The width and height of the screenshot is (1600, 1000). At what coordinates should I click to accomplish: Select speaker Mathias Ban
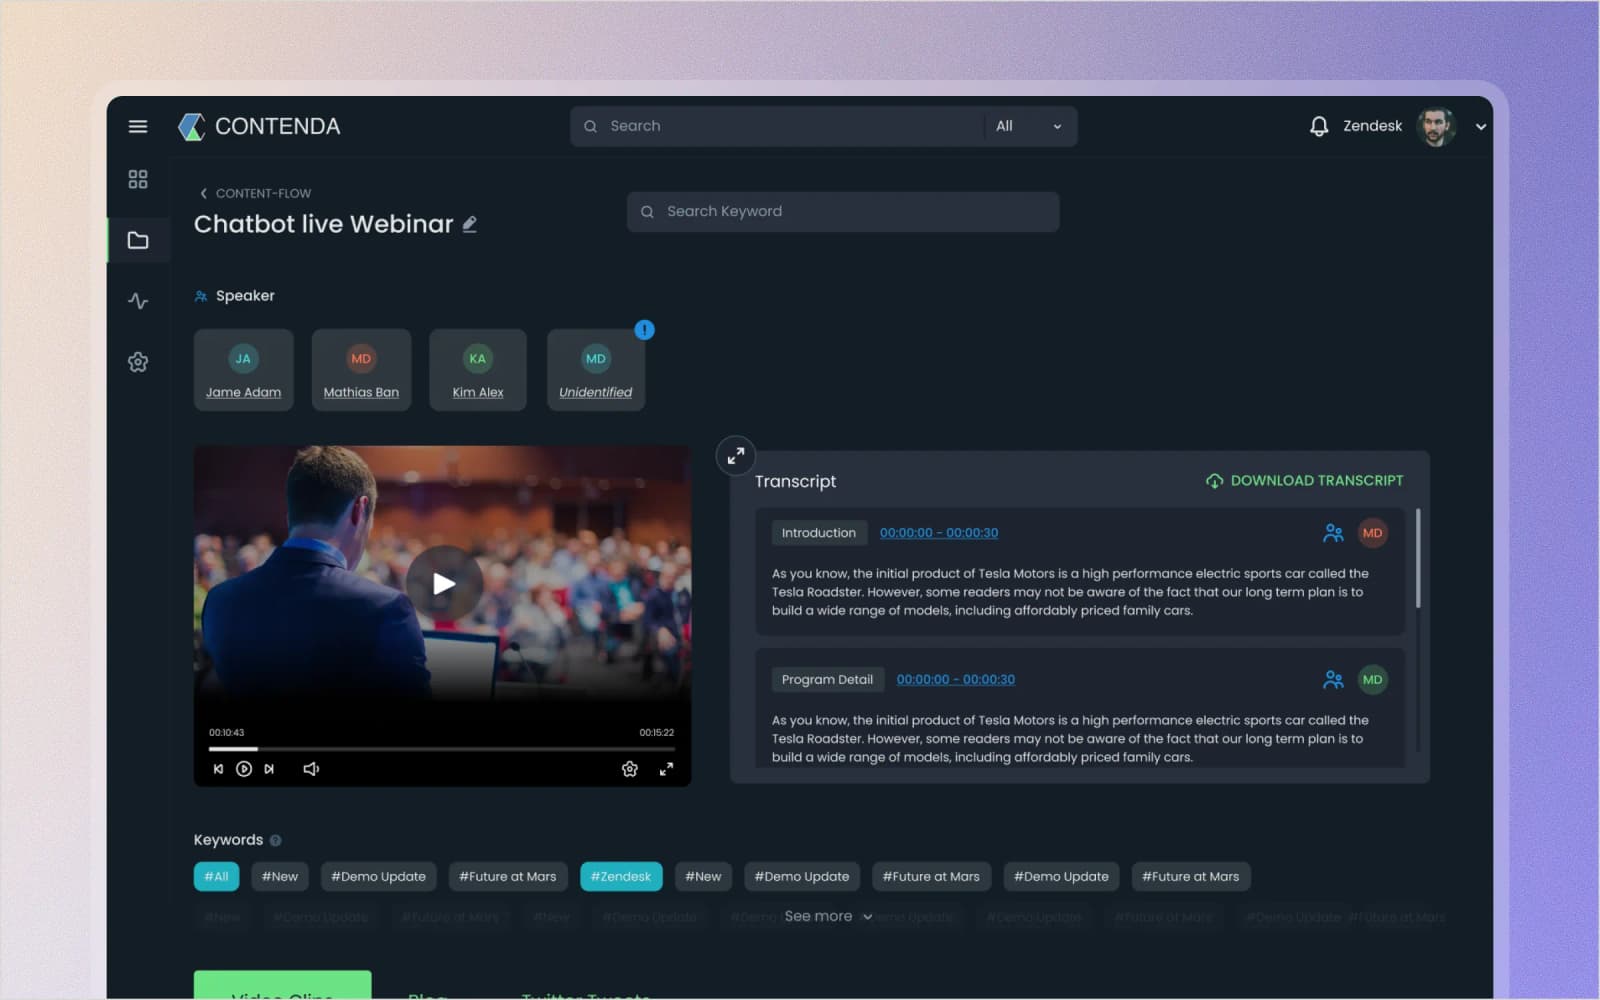click(x=361, y=370)
